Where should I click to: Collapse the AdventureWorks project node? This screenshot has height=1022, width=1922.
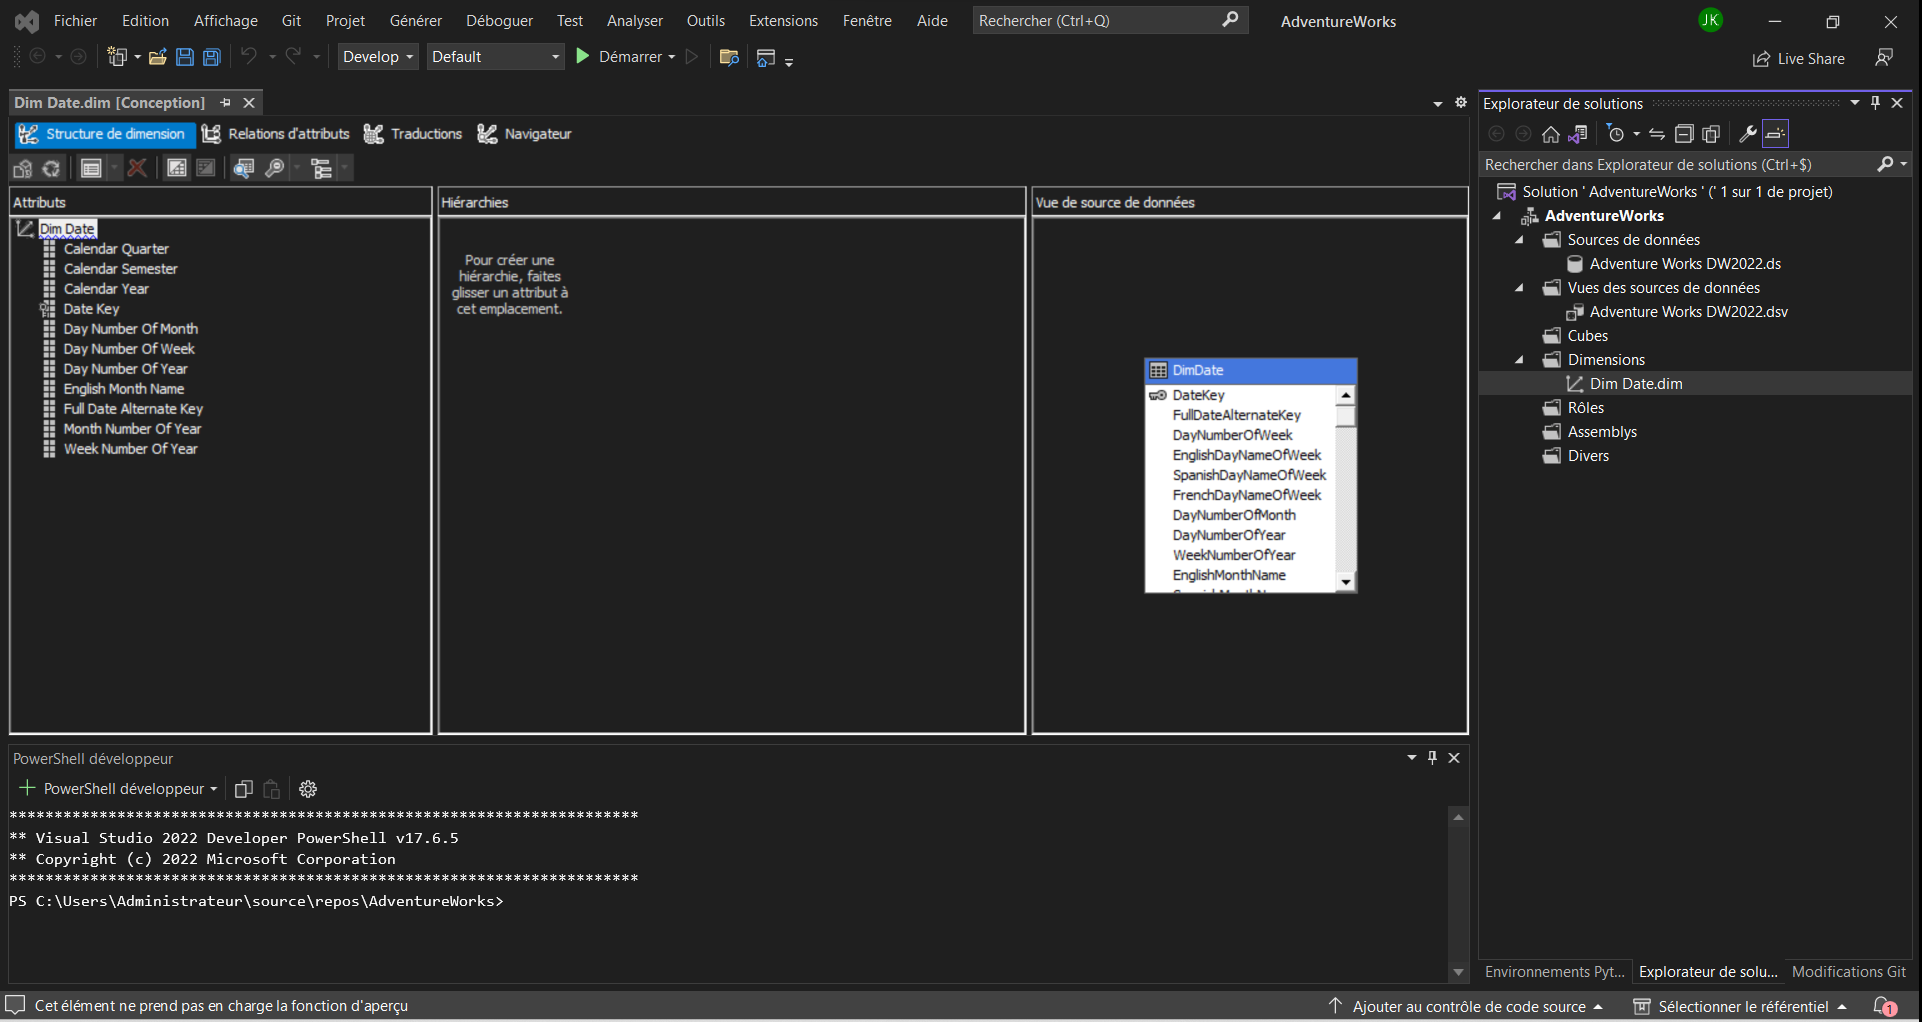tap(1497, 216)
